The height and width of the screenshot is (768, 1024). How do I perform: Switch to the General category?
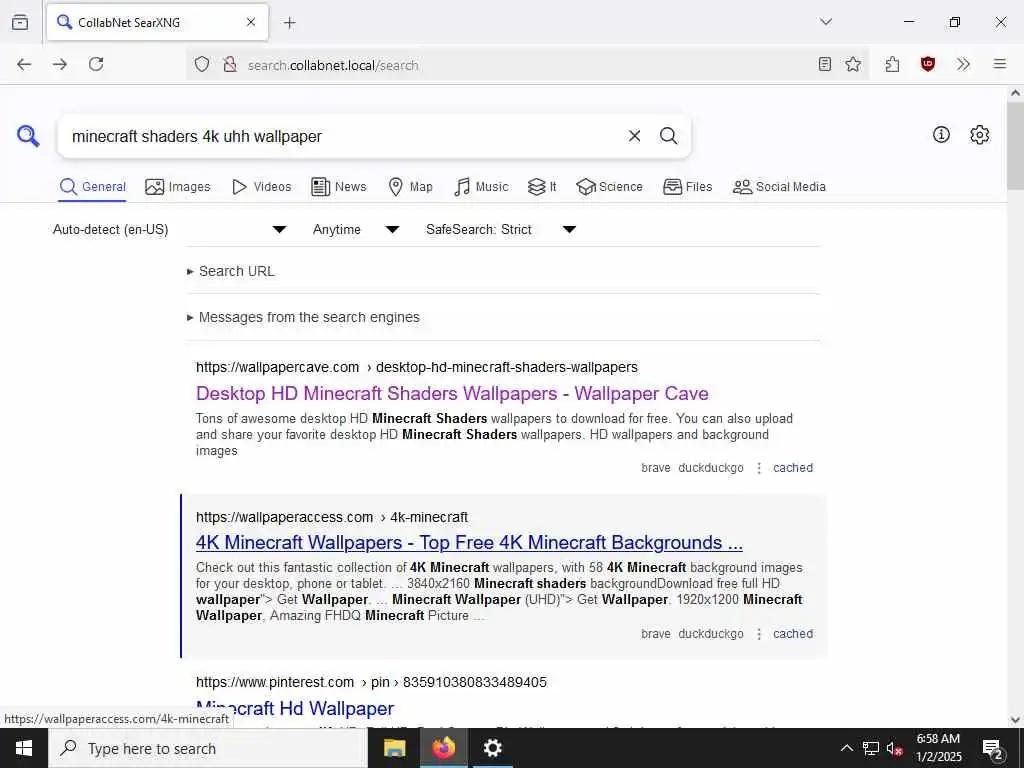pyautogui.click(x=92, y=187)
